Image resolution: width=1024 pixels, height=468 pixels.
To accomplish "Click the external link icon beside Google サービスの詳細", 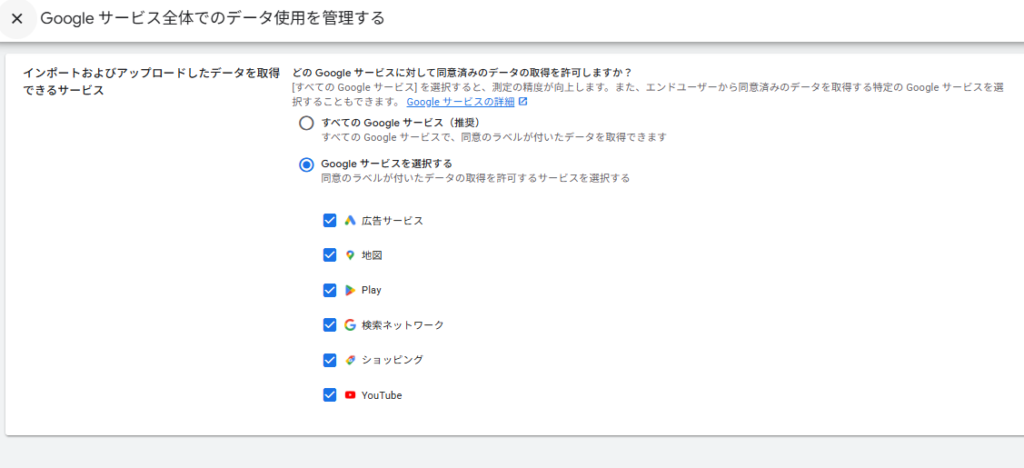I will tap(523, 102).
